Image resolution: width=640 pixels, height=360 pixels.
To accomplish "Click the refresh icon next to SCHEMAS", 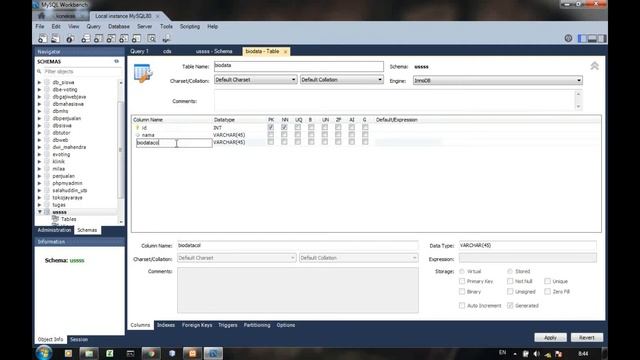I will tap(116, 61).
